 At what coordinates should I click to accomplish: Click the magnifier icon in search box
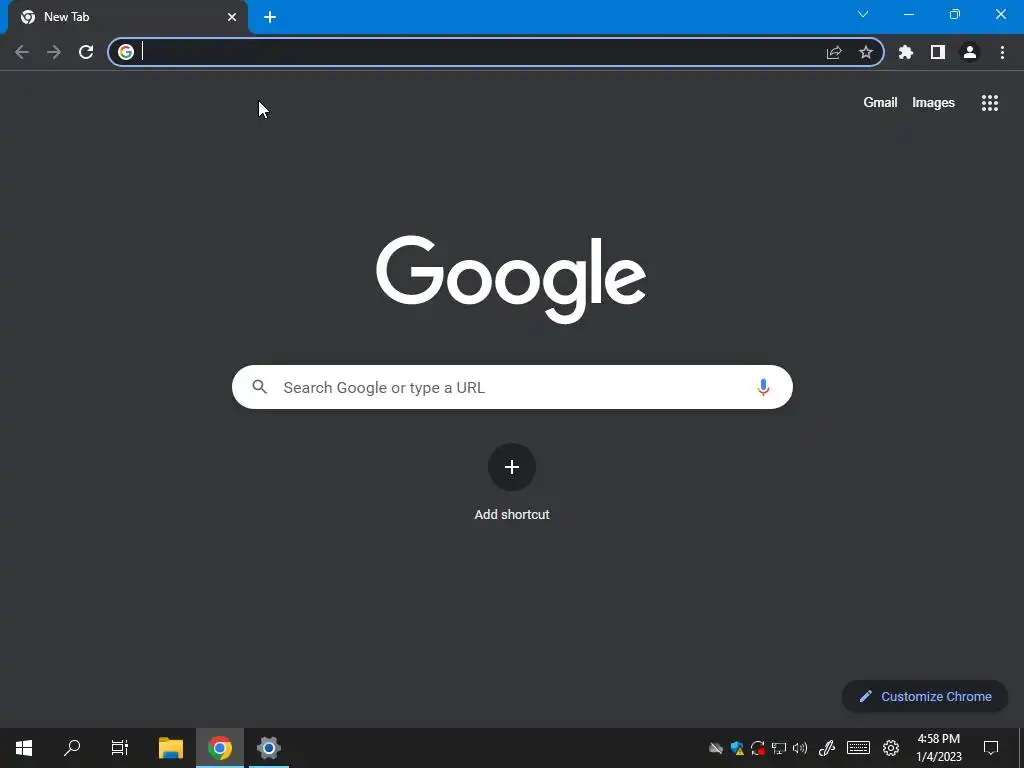260,387
